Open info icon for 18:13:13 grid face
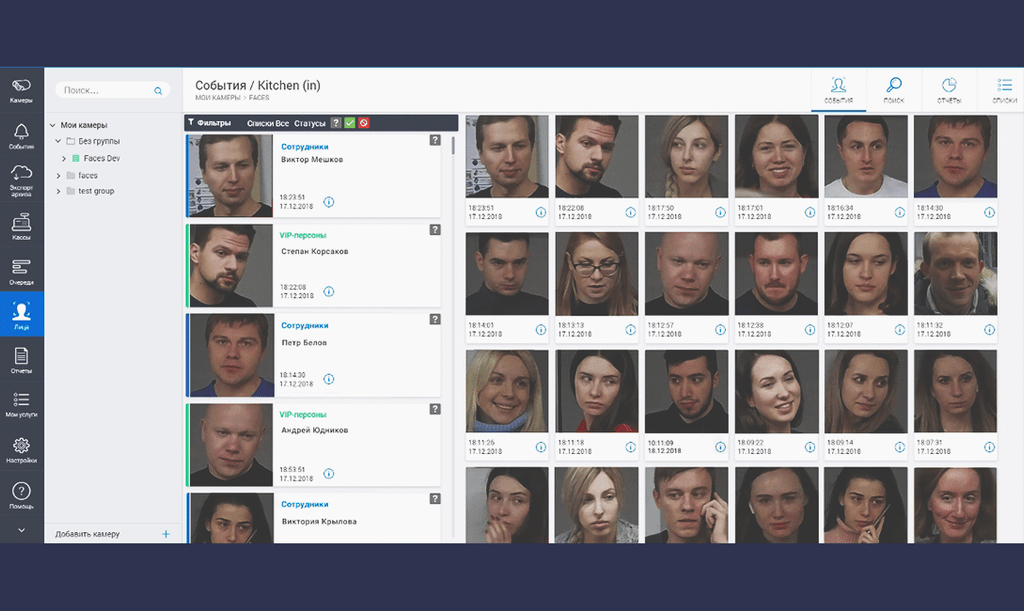Image resolution: width=1024 pixels, height=611 pixels. 631,330
